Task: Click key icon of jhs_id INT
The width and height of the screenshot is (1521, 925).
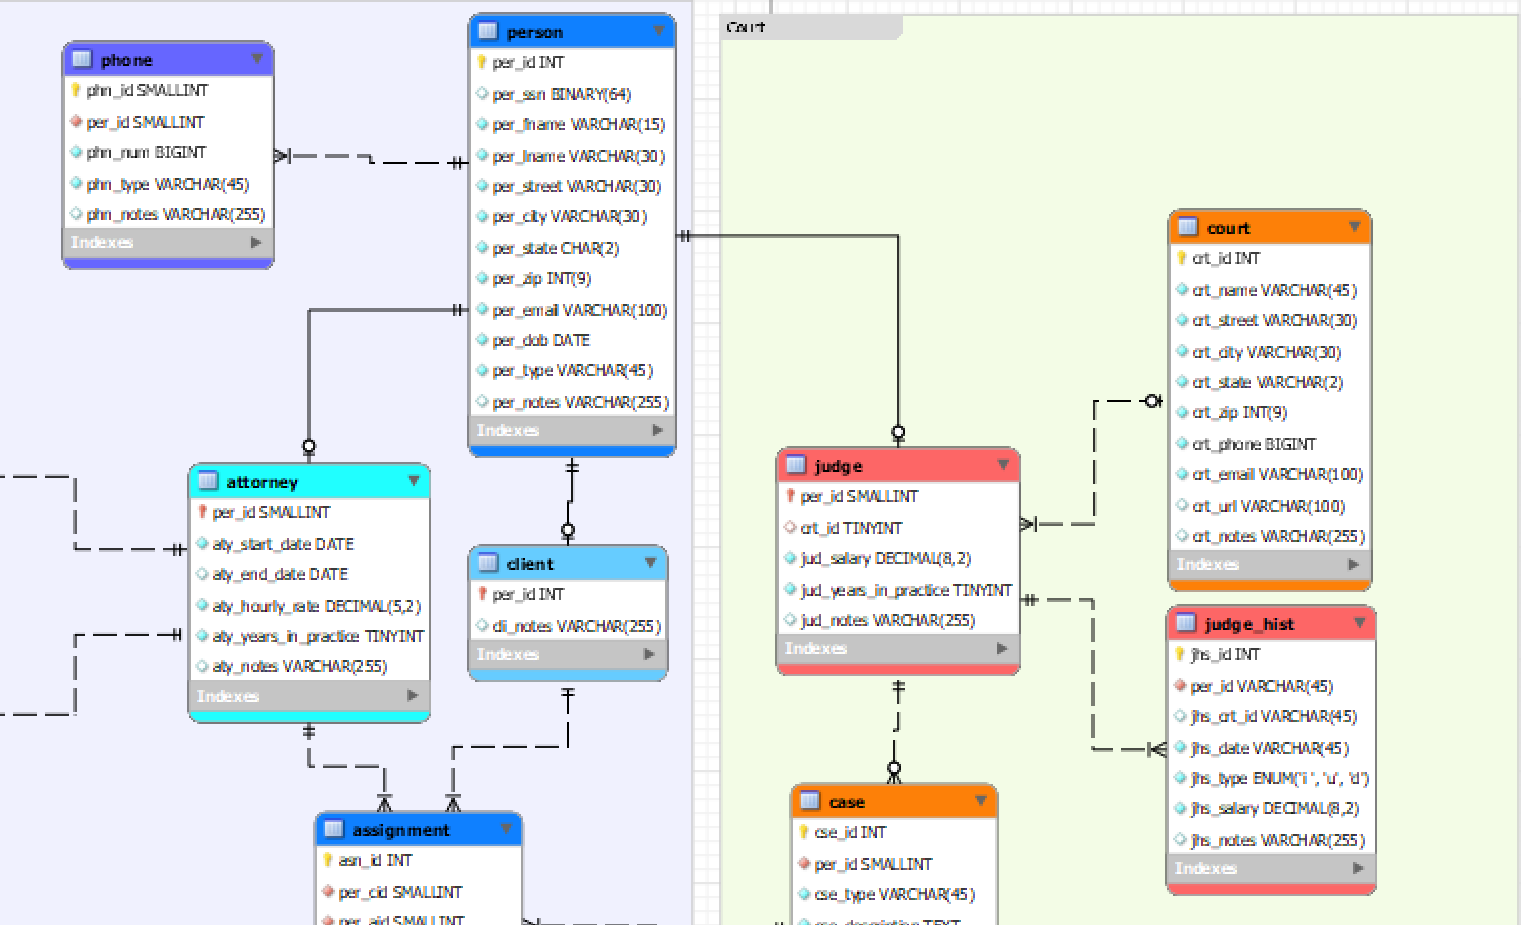Action: tap(1180, 654)
